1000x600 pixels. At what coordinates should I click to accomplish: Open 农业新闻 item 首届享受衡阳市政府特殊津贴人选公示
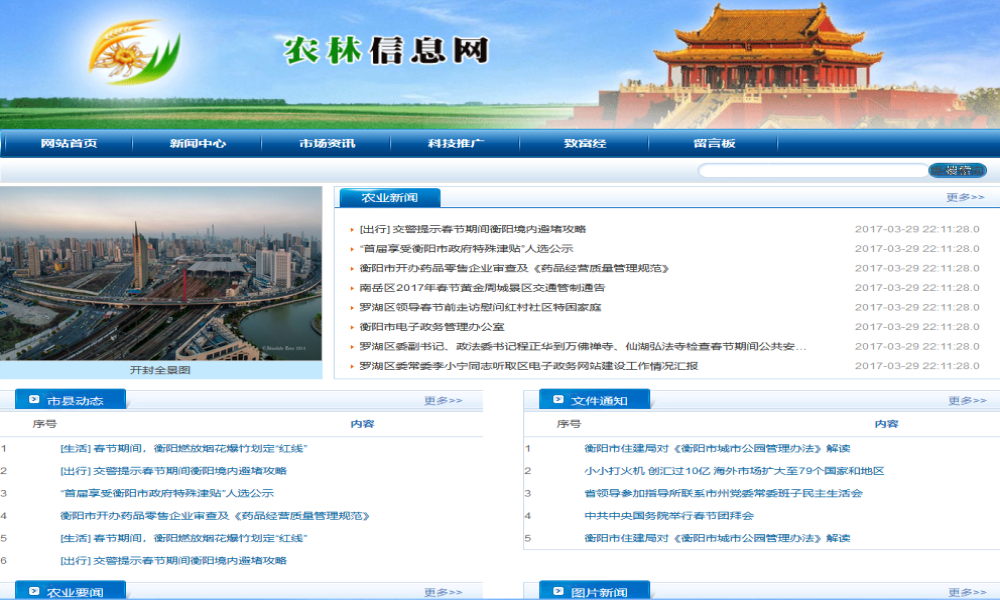click(466, 249)
